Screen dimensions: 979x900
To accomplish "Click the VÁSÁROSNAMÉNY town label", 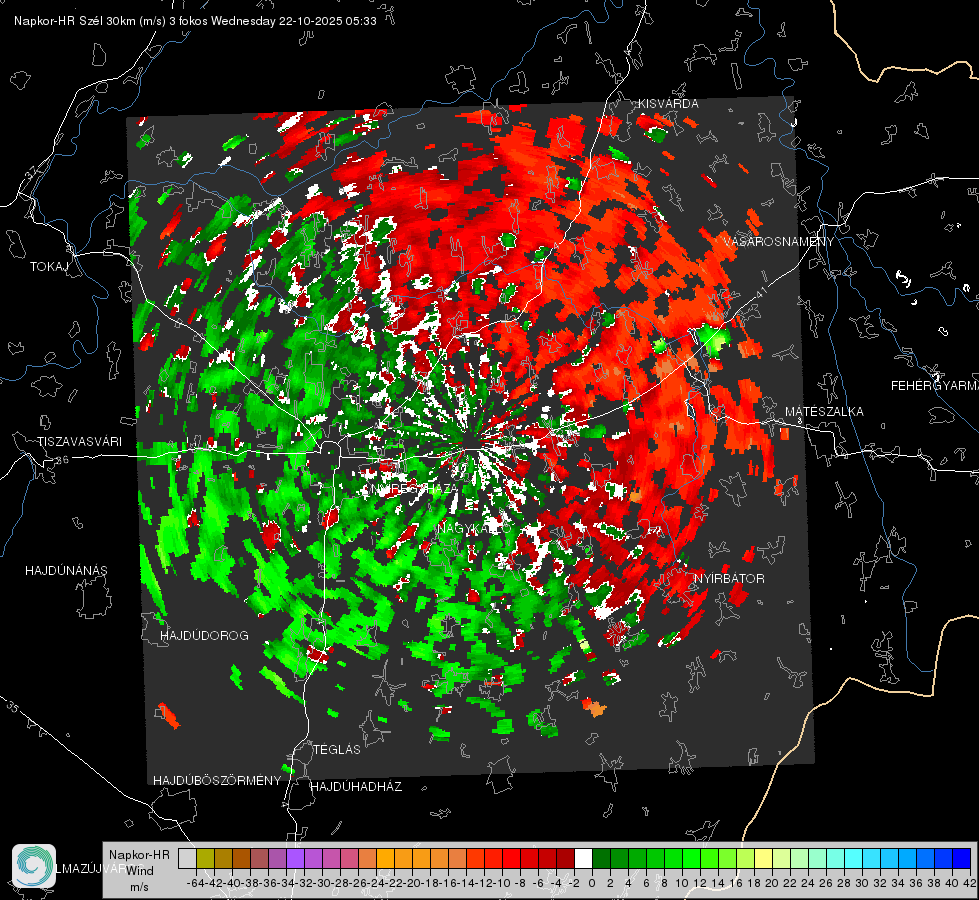I will pos(779,242).
